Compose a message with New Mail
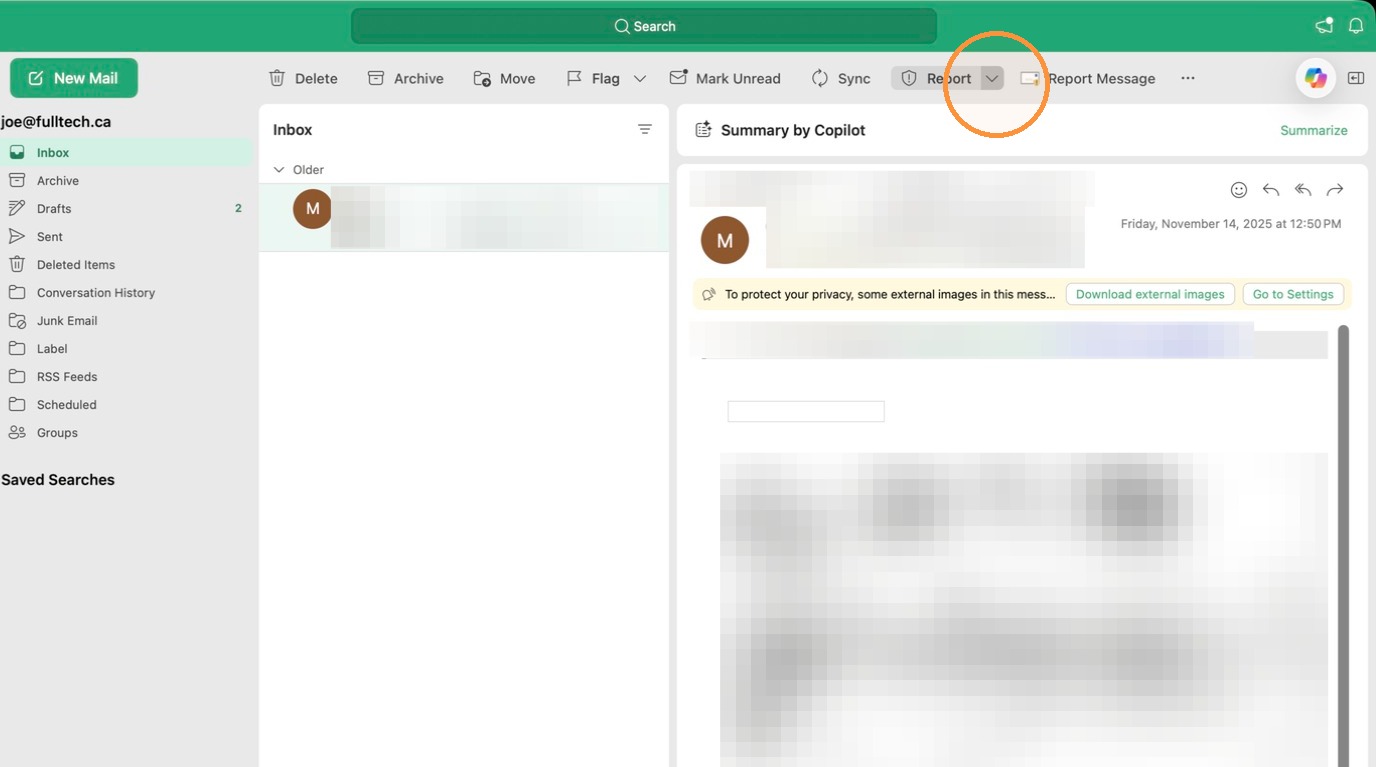1376x767 pixels. click(74, 78)
